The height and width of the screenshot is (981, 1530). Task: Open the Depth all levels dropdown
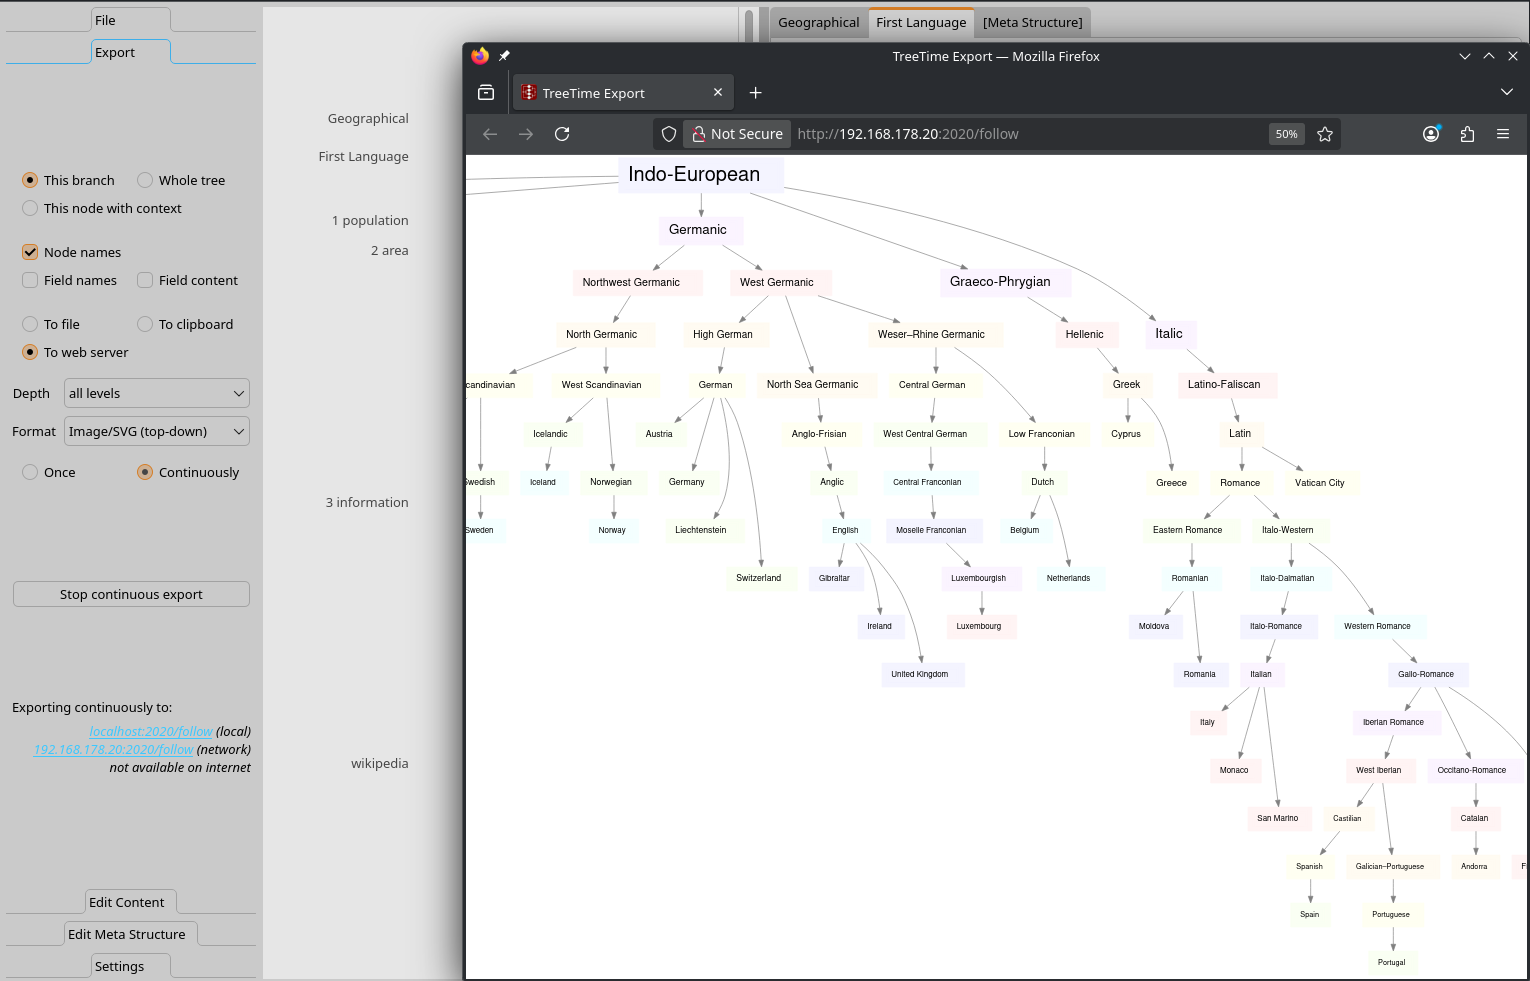(x=156, y=394)
